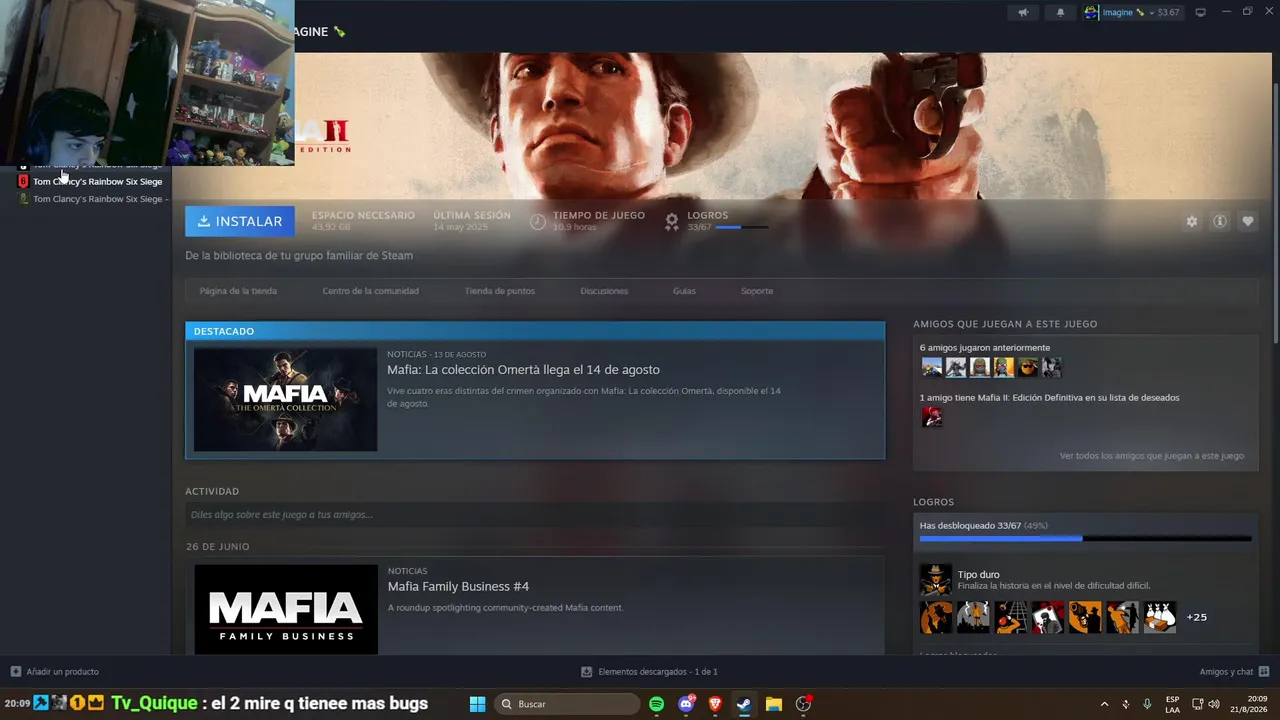Click the downloads icon in the bottom bar
This screenshot has height=720, width=1280.
coord(587,672)
